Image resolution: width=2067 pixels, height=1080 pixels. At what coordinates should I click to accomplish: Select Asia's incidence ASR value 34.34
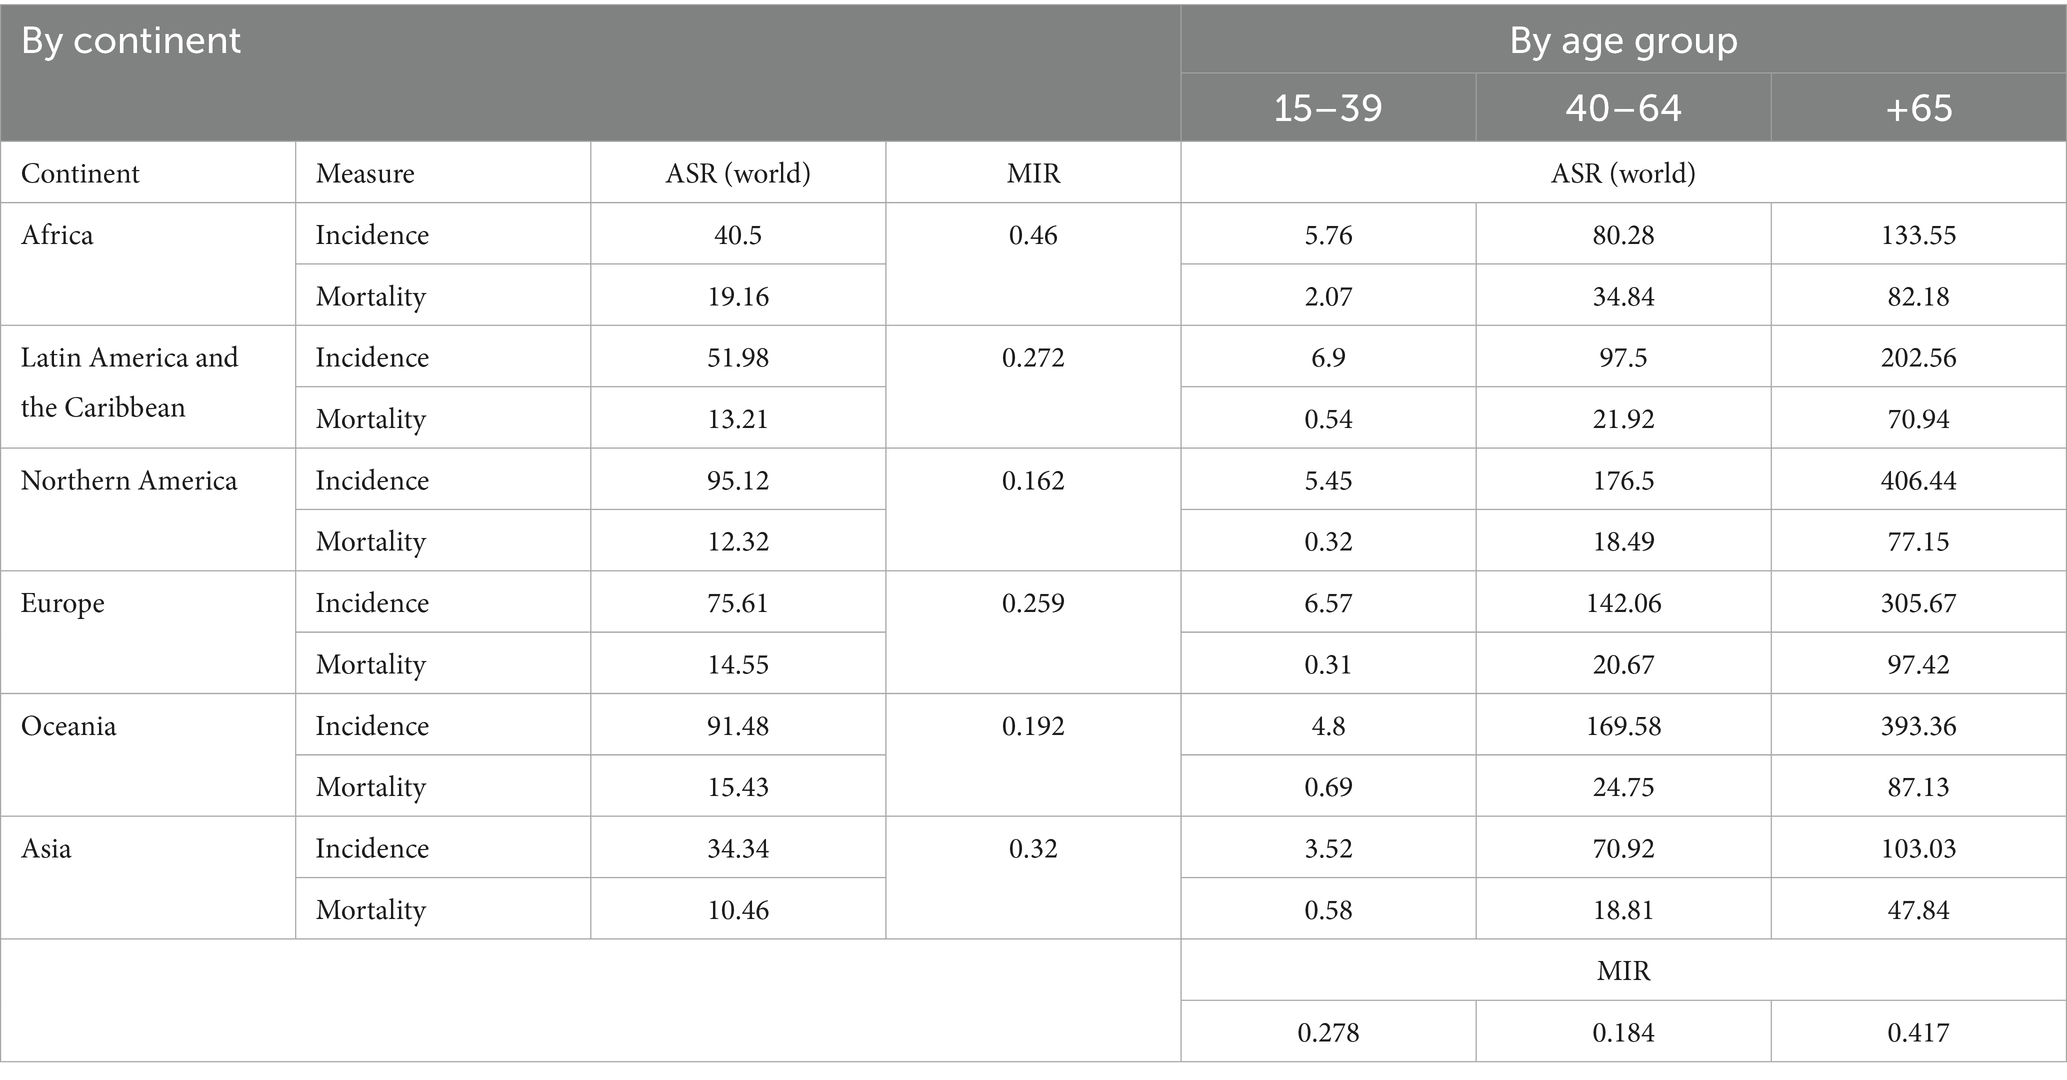[738, 849]
